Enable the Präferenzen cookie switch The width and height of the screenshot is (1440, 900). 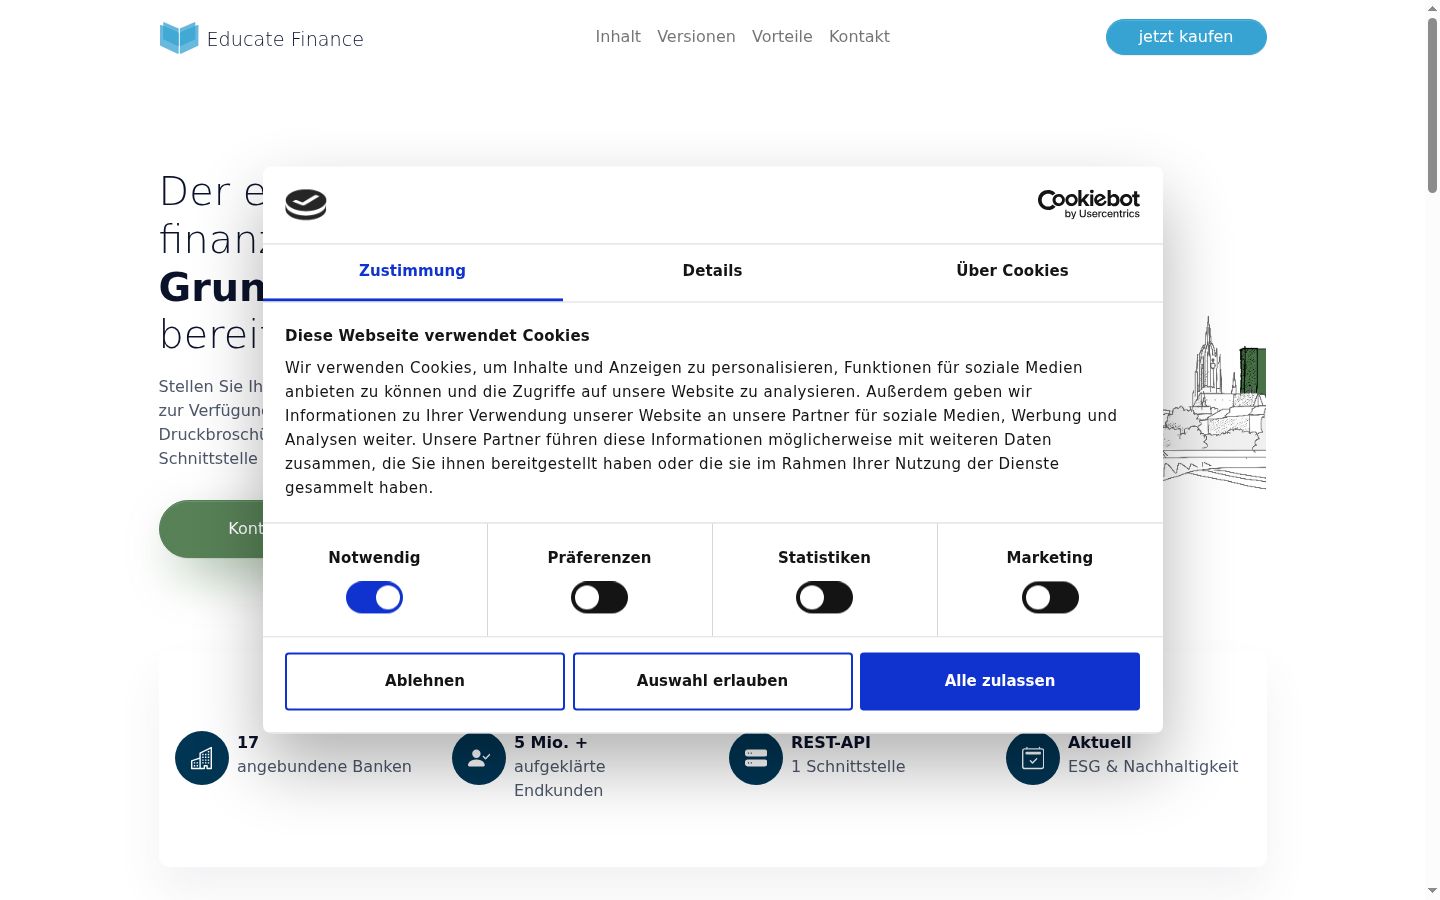click(599, 598)
